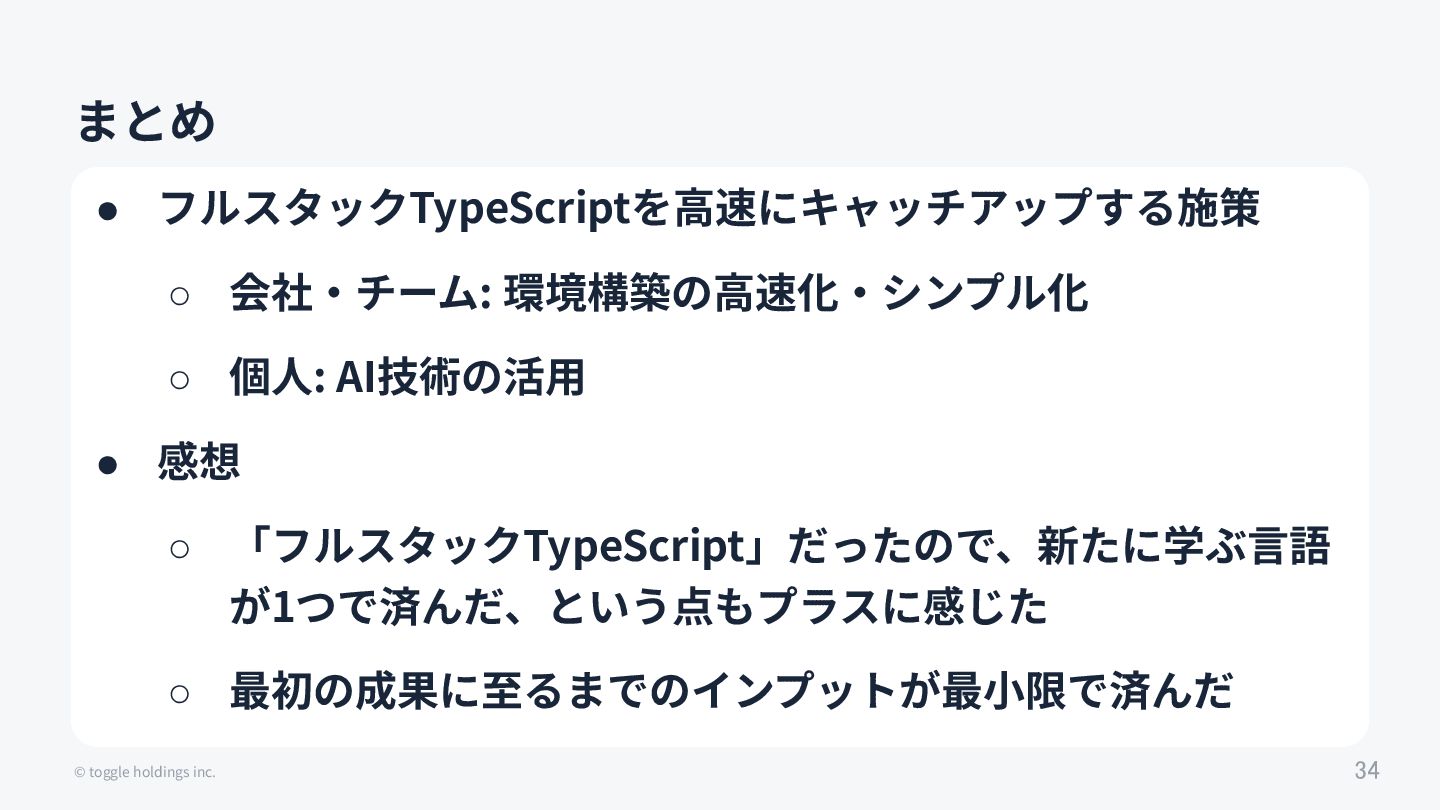Click the first filled bullet before フルスタックTypeScript

[x=109, y=210]
